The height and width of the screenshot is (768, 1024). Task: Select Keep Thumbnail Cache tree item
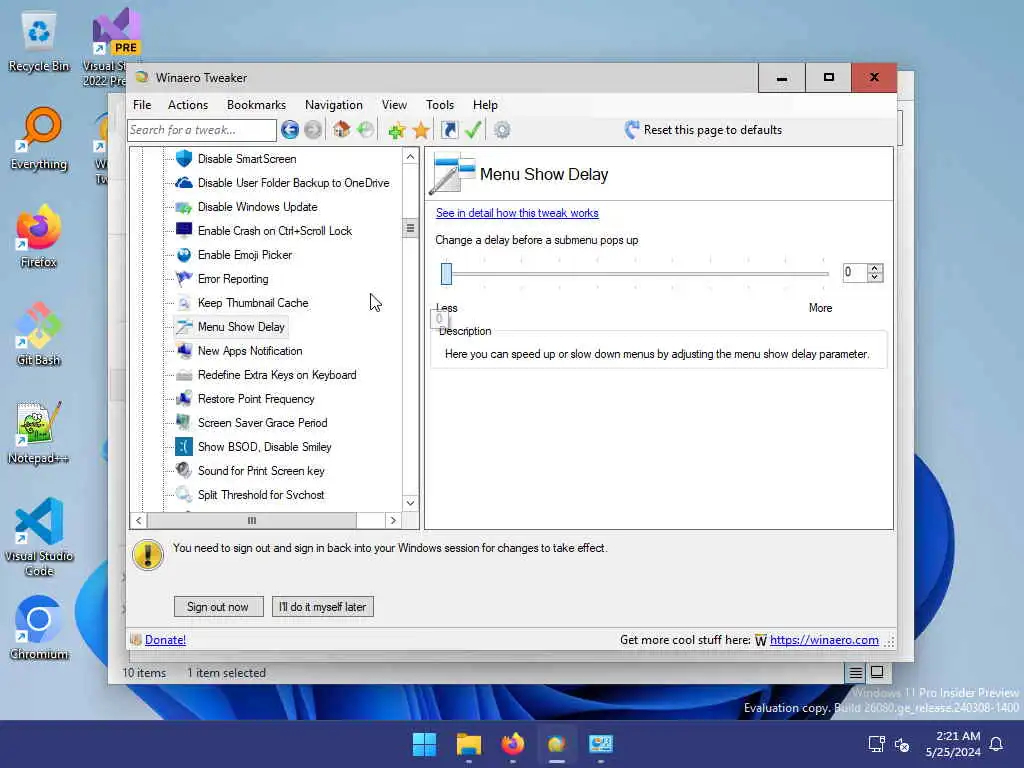click(253, 303)
